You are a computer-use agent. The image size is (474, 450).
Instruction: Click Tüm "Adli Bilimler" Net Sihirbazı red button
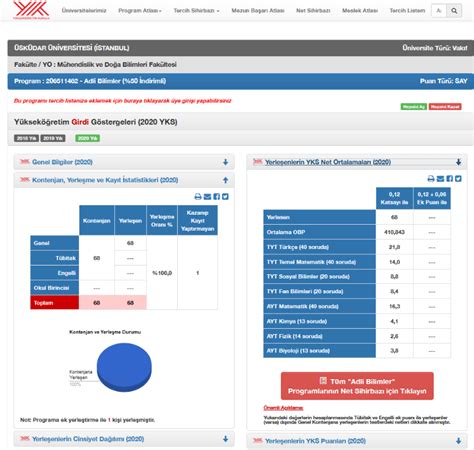[x=357, y=386]
